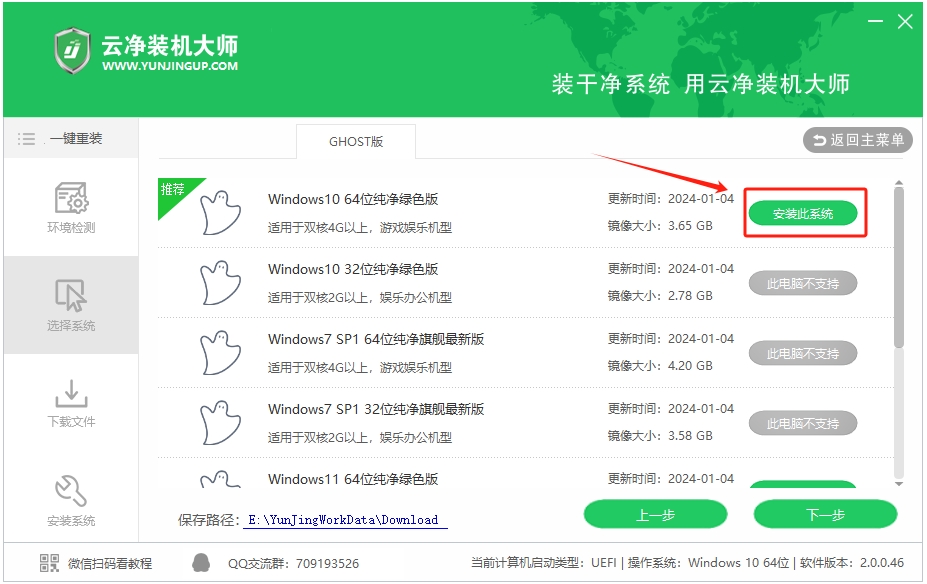Click the 一键重装 list menu icon

click(x=26, y=139)
